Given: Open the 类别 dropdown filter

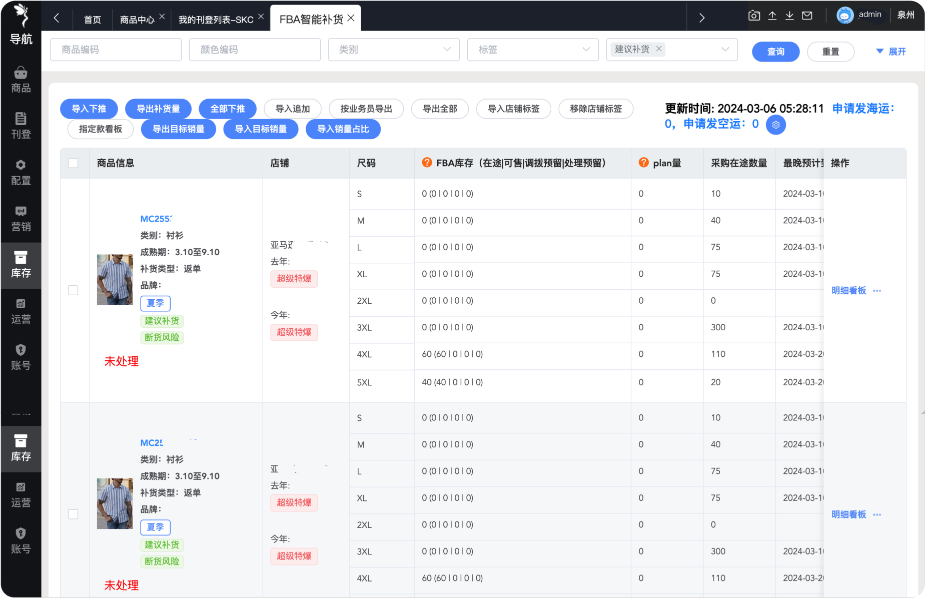Looking at the screenshot, I should [x=393, y=50].
